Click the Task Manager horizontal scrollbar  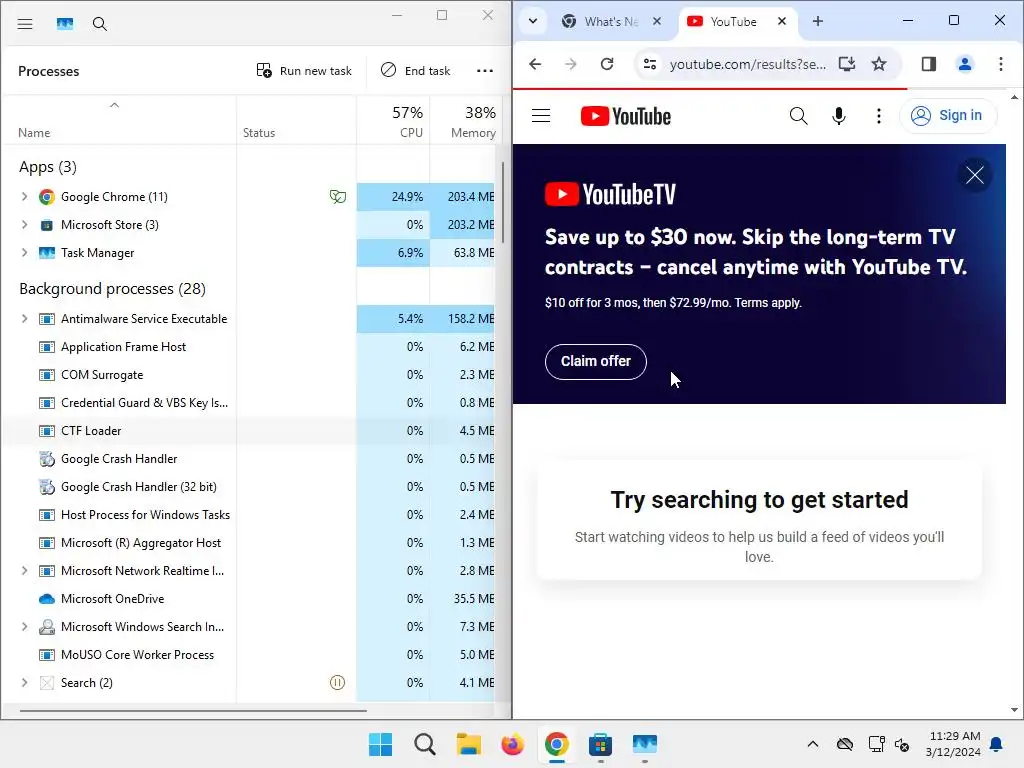coord(193,711)
